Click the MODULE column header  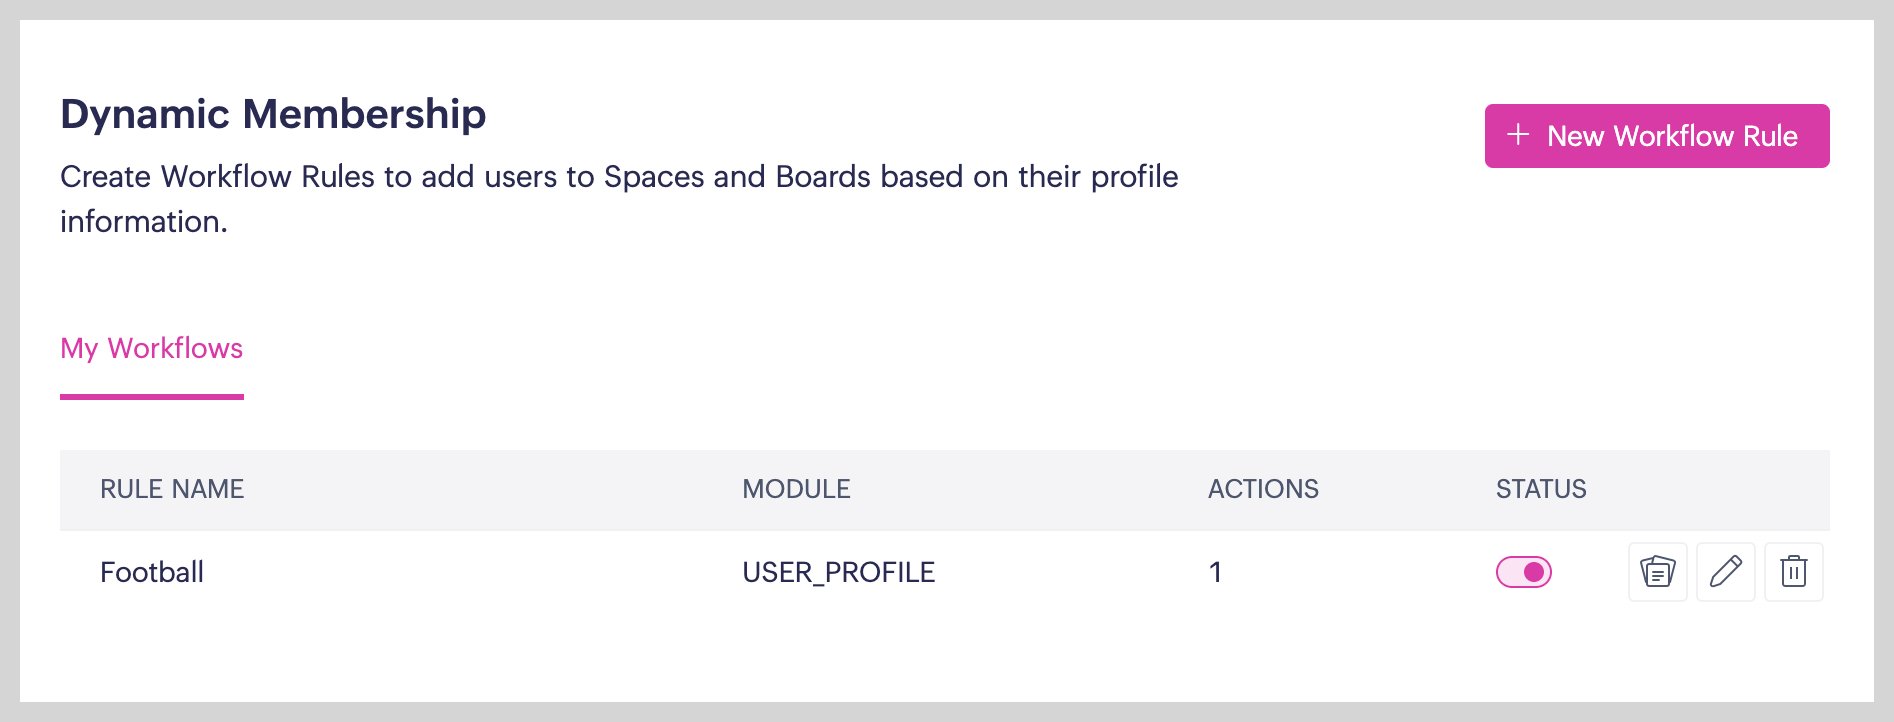click(796, 489)
